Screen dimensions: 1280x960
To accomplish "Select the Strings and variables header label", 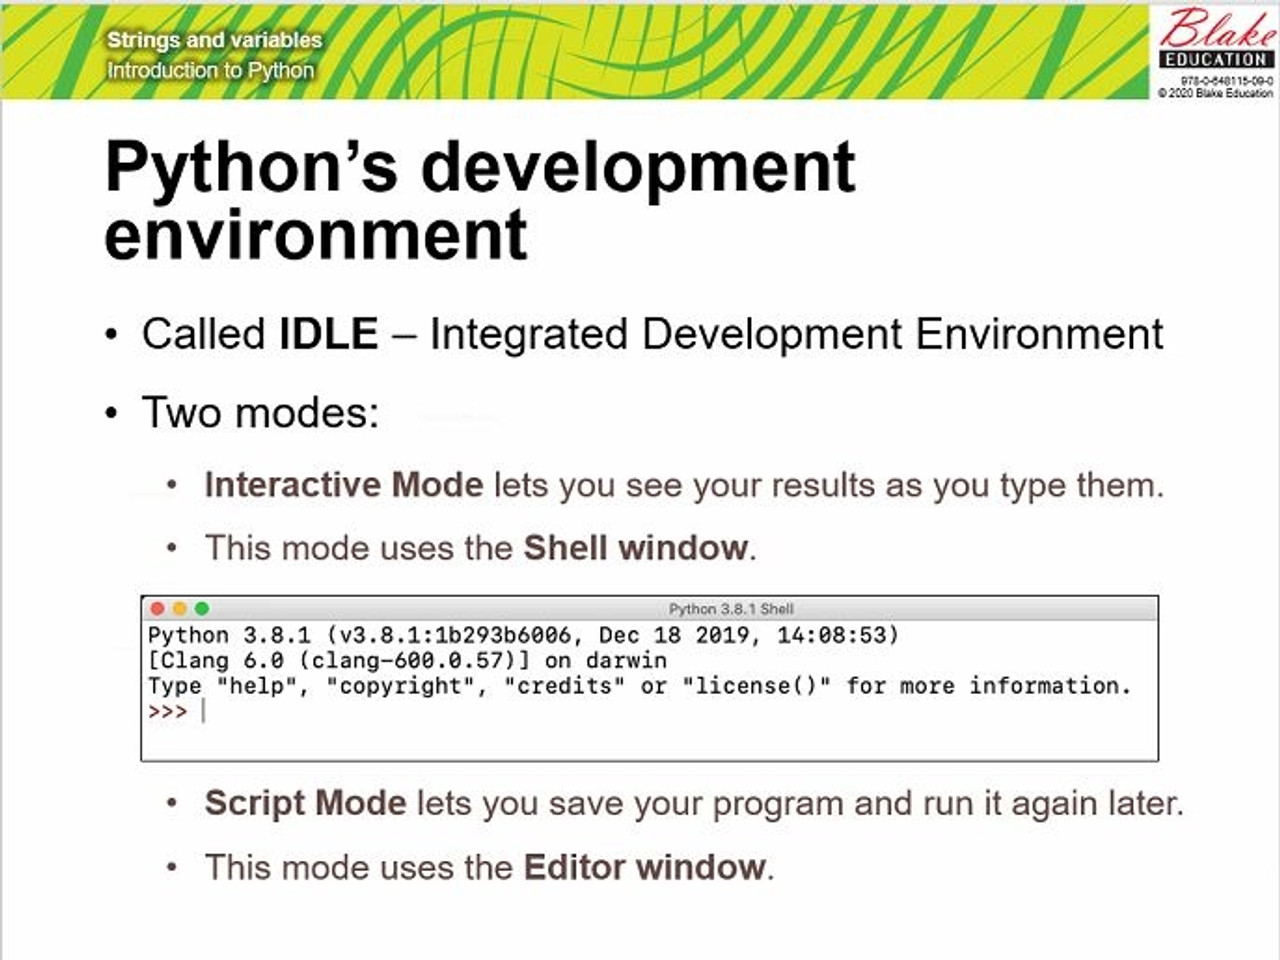I will (x=215, y=41).
